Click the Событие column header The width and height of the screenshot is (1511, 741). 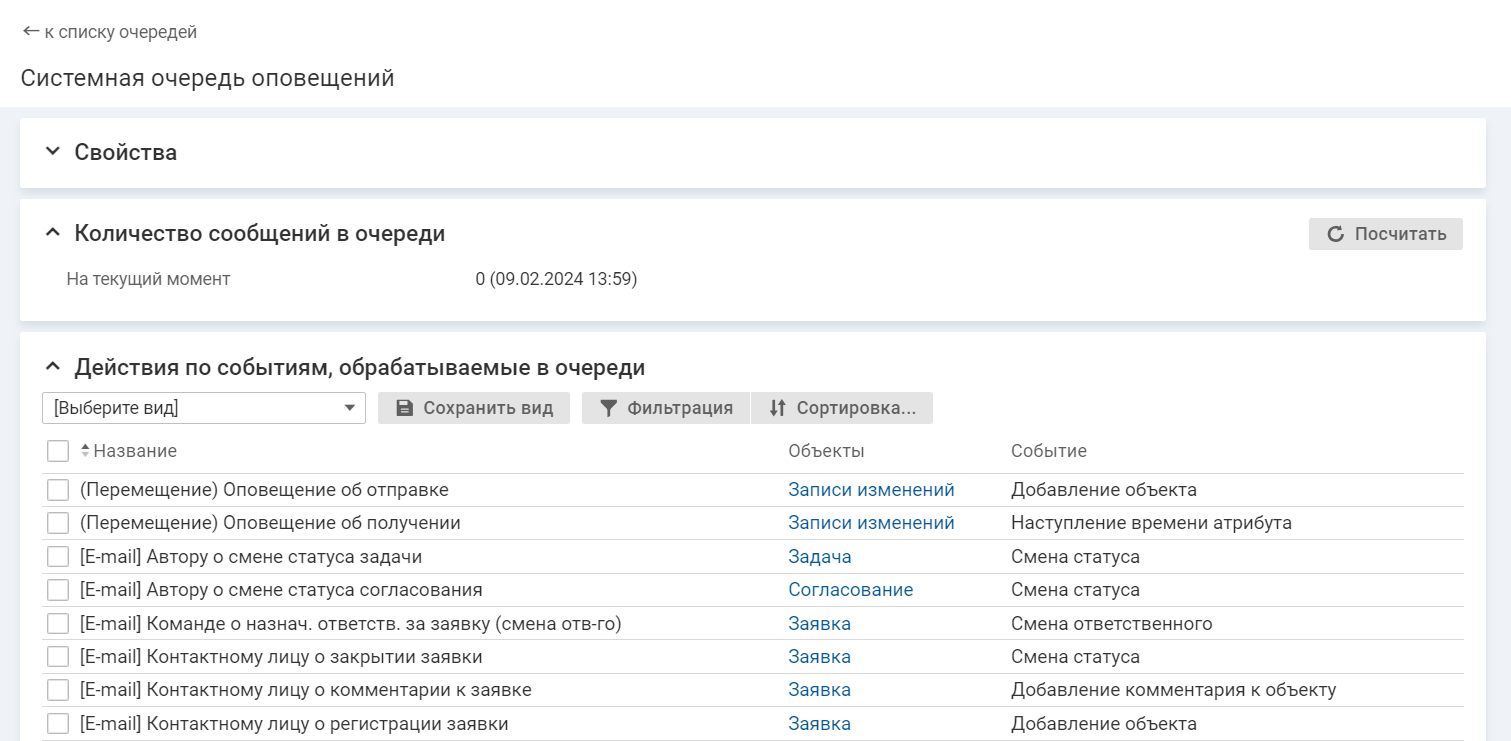[1048, 451]
